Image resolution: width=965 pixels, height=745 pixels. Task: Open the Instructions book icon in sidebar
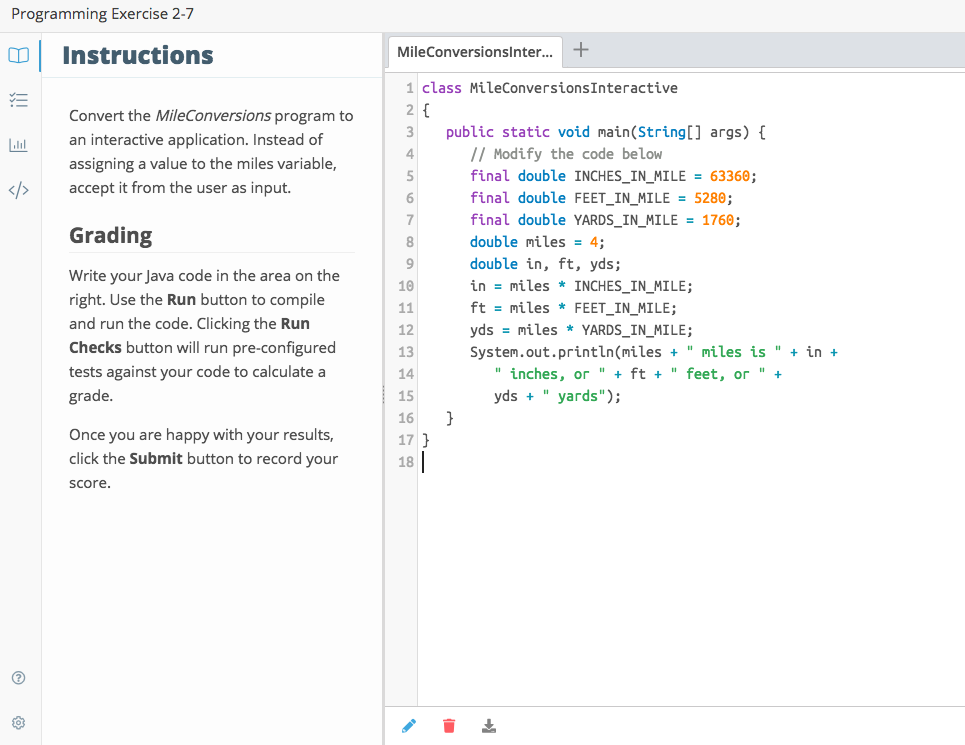click(18, 55)
